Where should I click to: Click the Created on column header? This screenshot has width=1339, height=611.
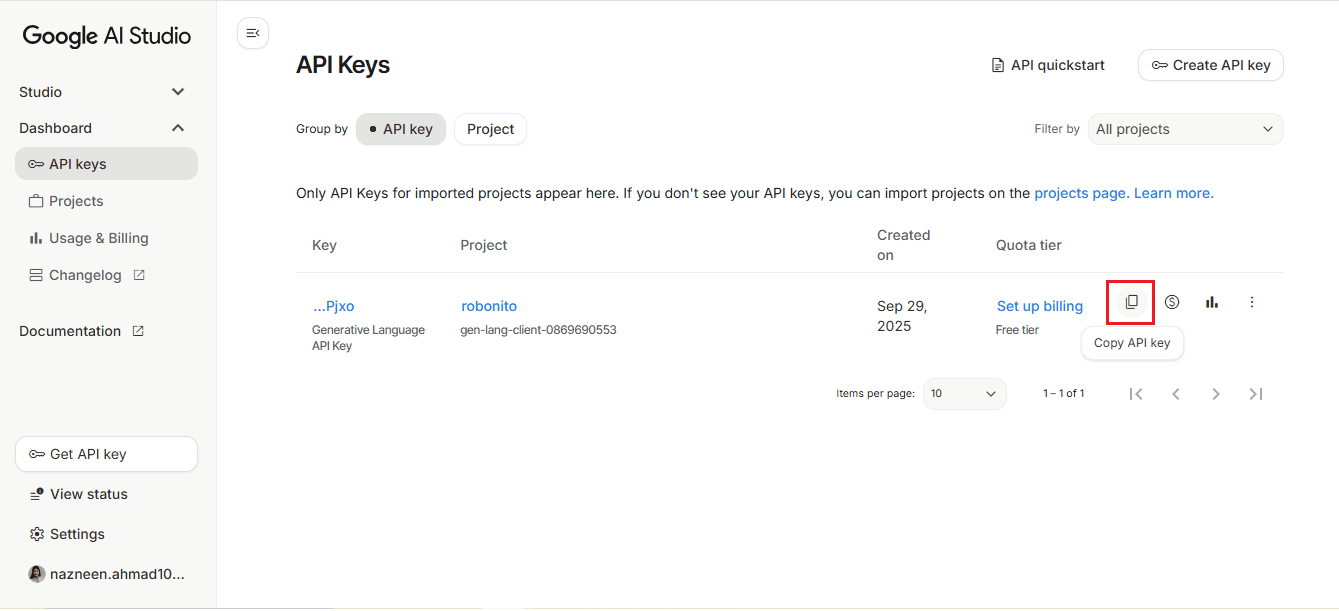click(x=904, y=245)
